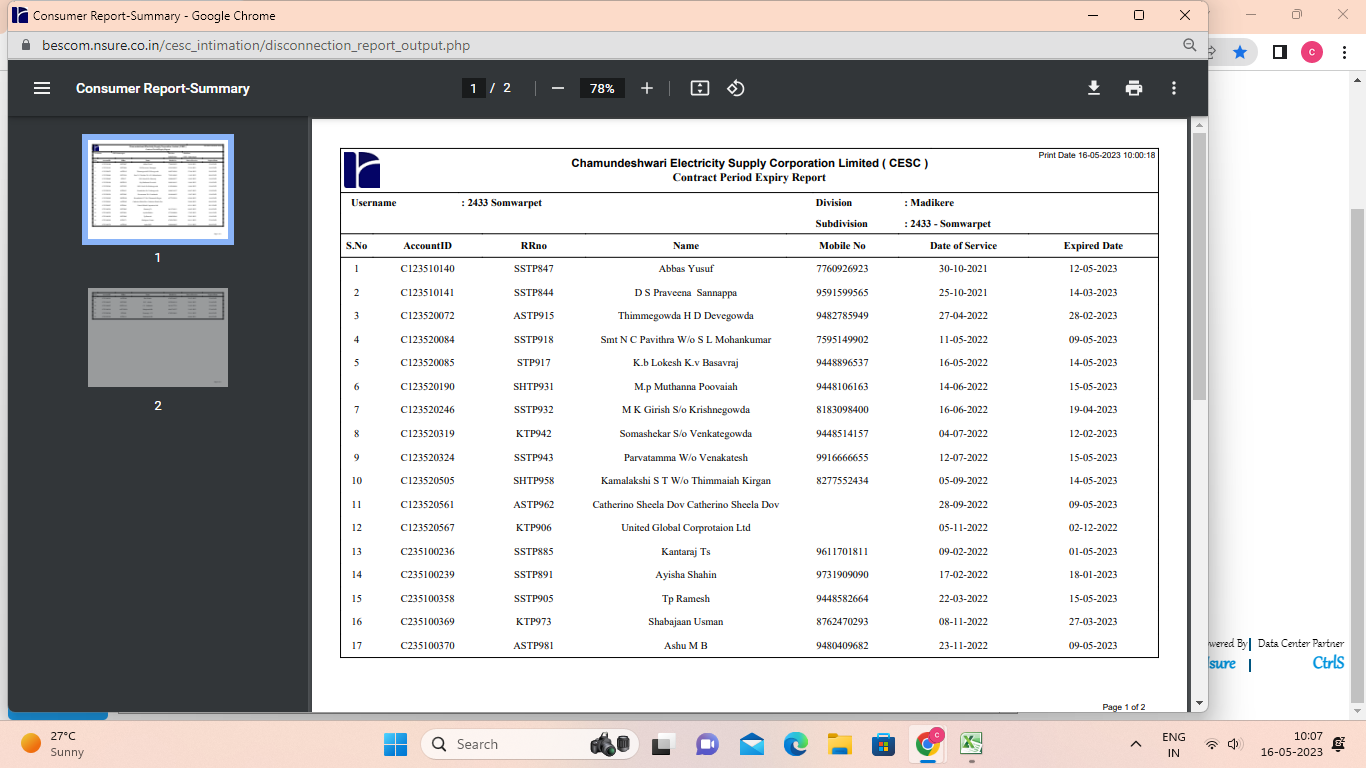Click the Chrome icon in the taskbar
The width and height of the screenshot is (1366, 768).
928,744
